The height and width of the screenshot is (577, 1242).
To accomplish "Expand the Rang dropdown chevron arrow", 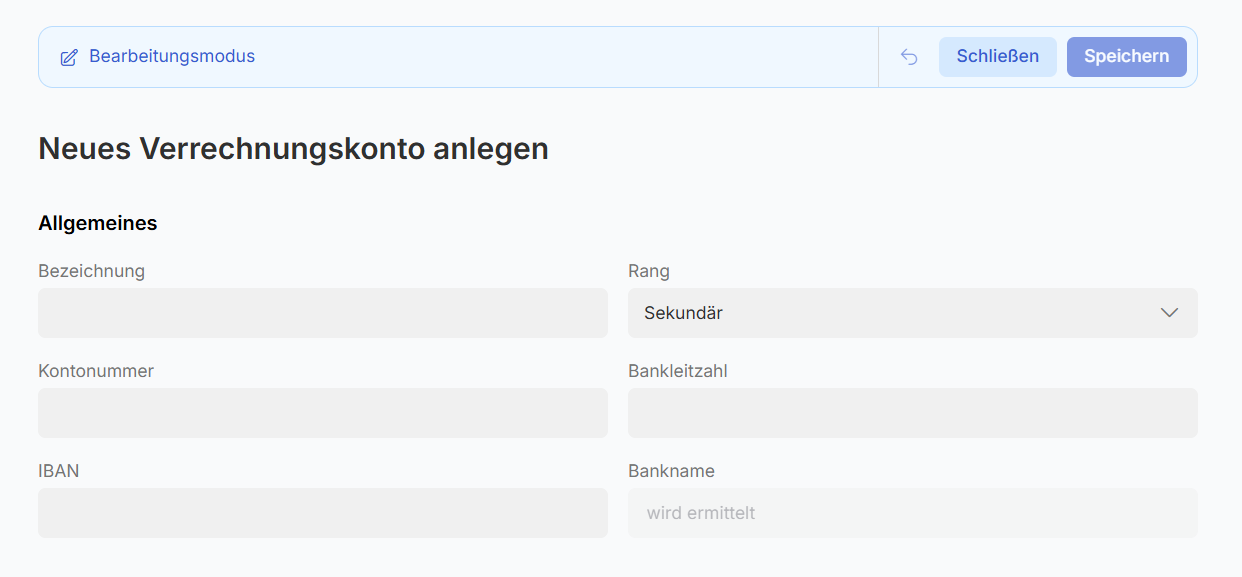I will coord(1169,313).
